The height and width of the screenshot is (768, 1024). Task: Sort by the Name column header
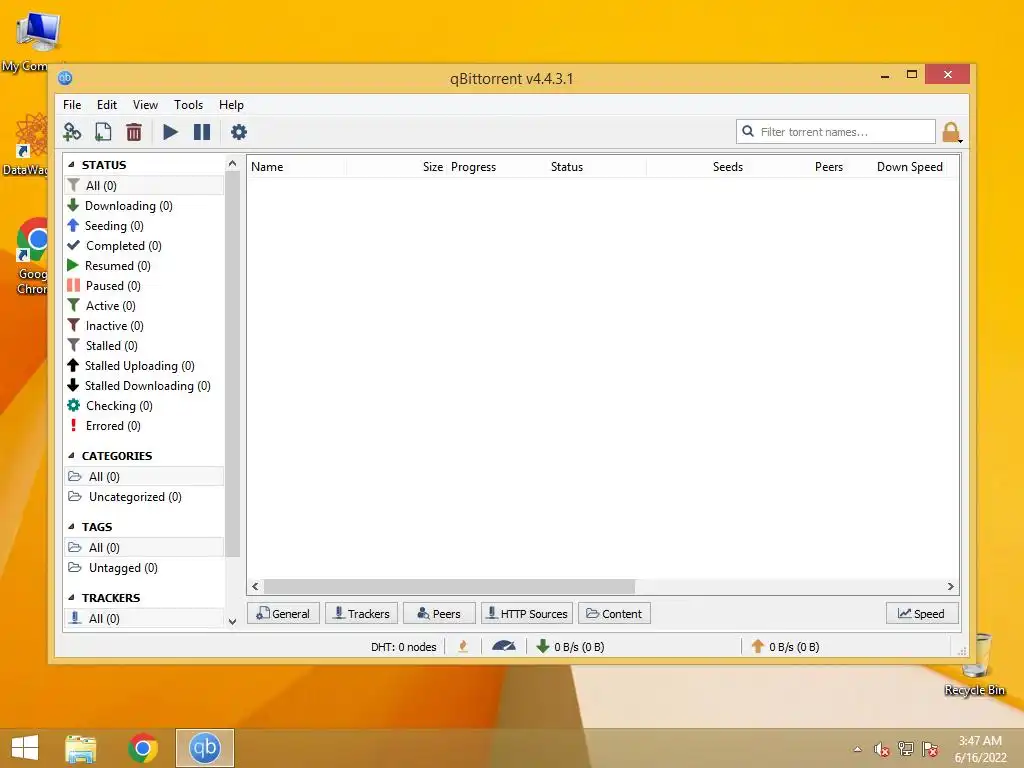297,167
